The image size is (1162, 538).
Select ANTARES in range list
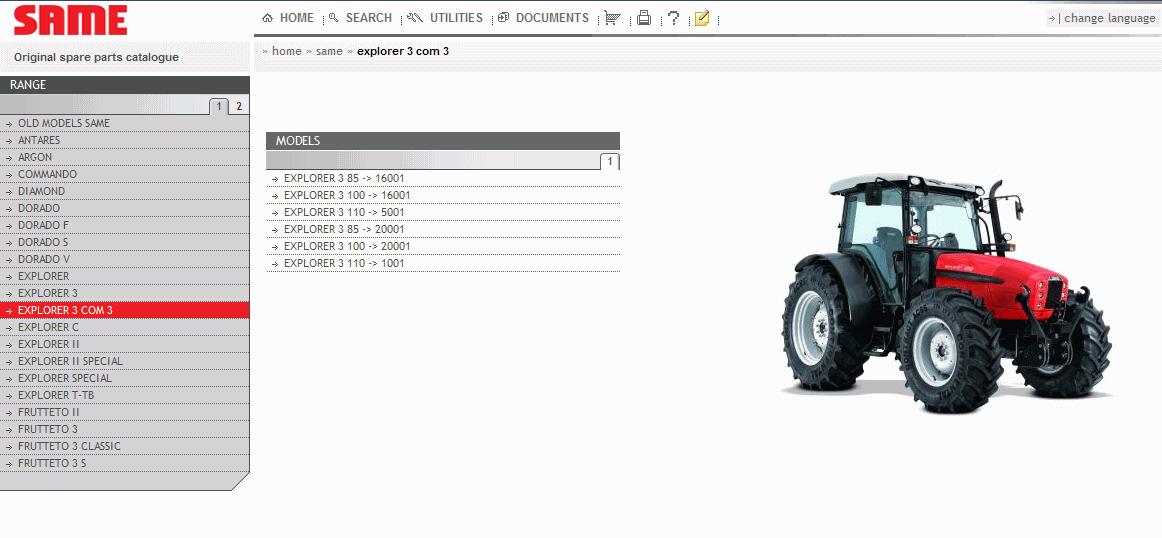click(124, 140)
